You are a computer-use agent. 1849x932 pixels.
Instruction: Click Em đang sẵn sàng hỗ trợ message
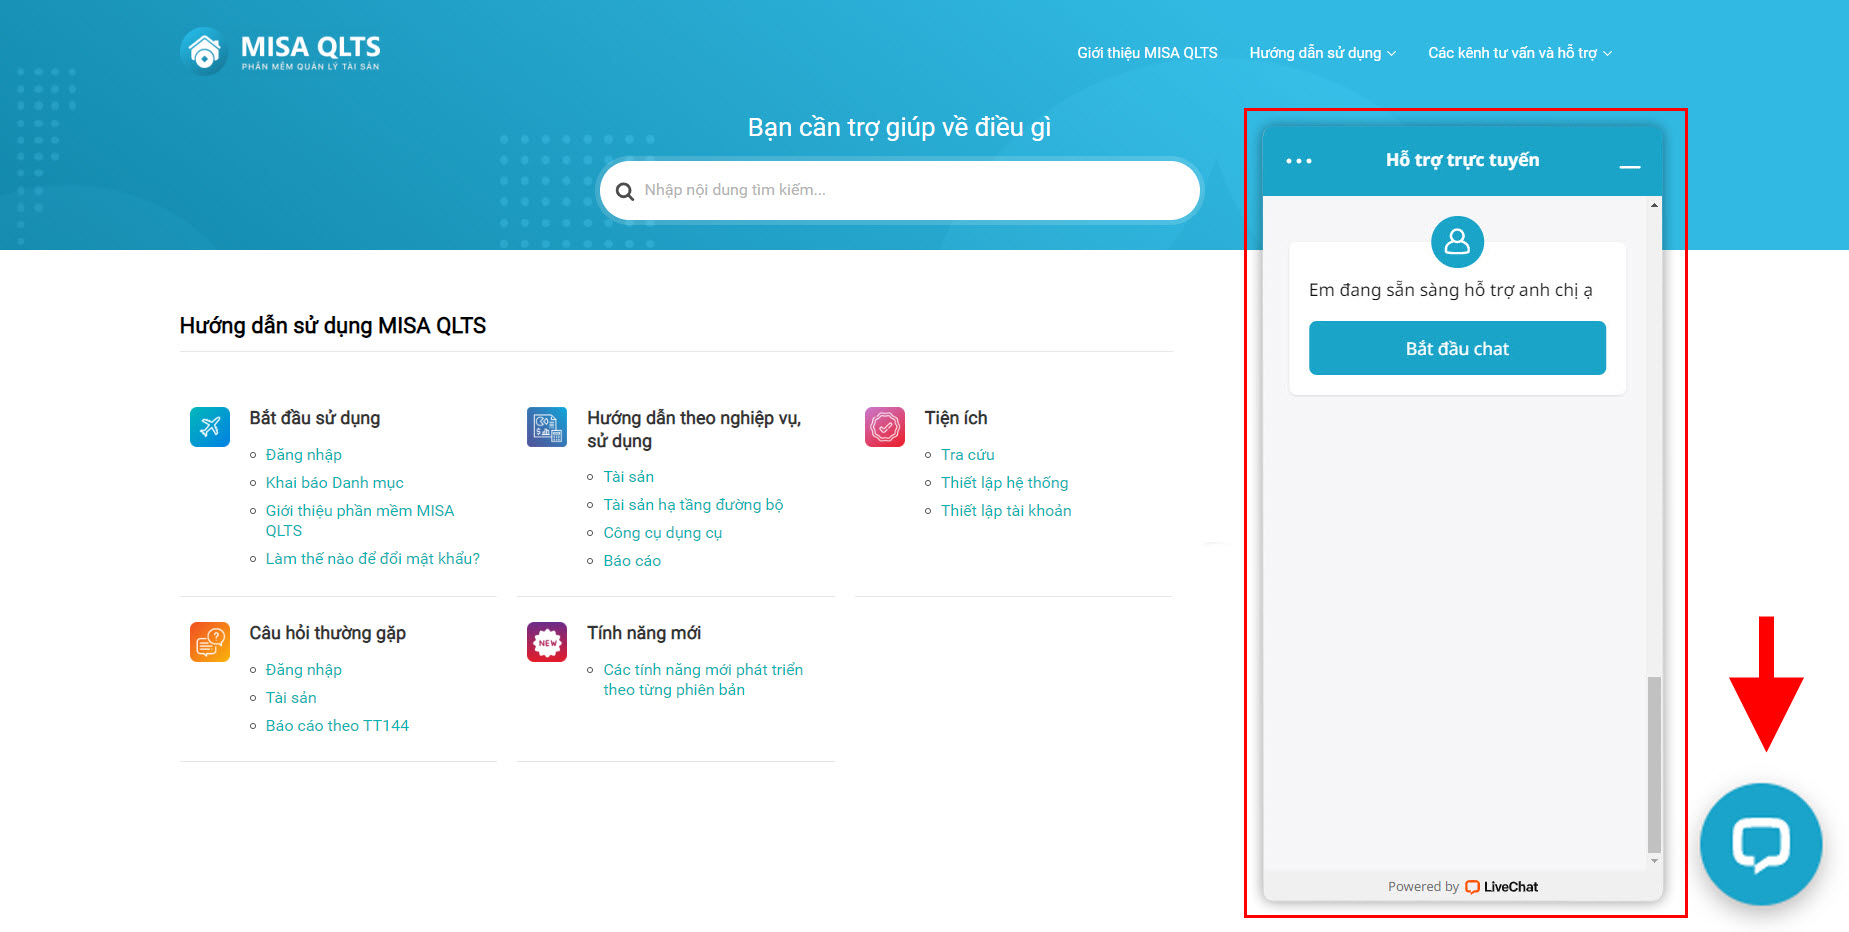click(1451, 290)
